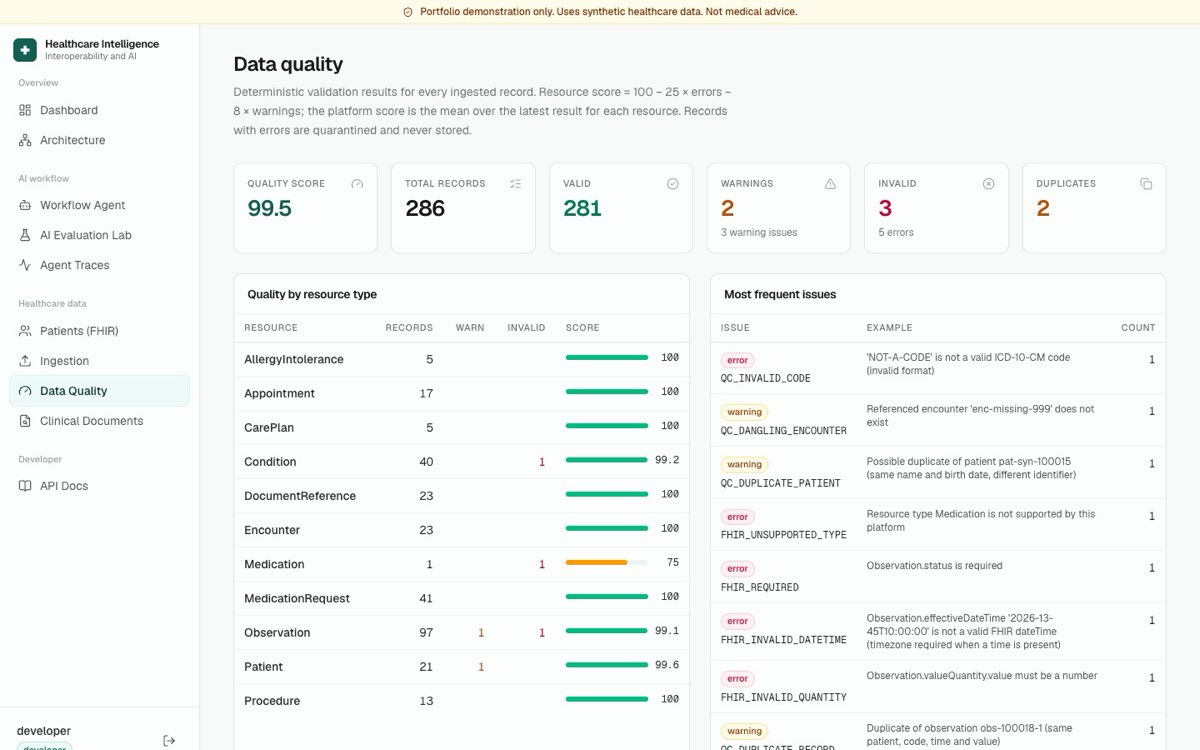Click the Quality Score value 99.5
The image size is (1200, 750).
point(270,208)
